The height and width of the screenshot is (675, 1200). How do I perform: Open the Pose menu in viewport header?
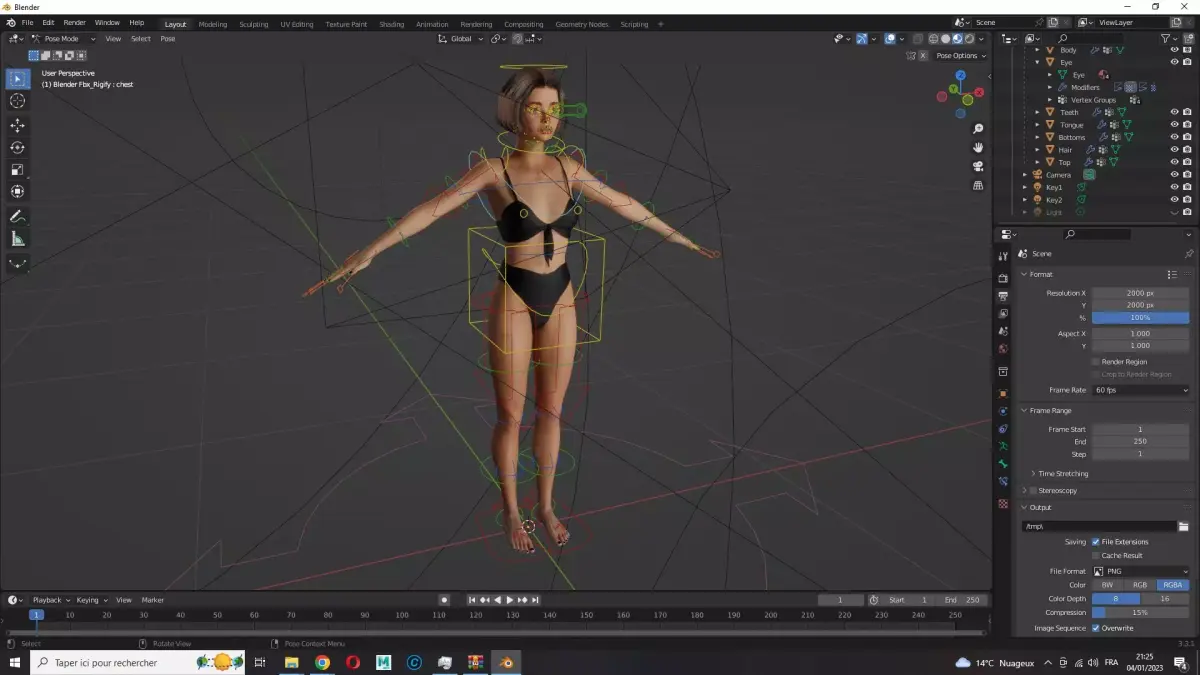(168, 39)
